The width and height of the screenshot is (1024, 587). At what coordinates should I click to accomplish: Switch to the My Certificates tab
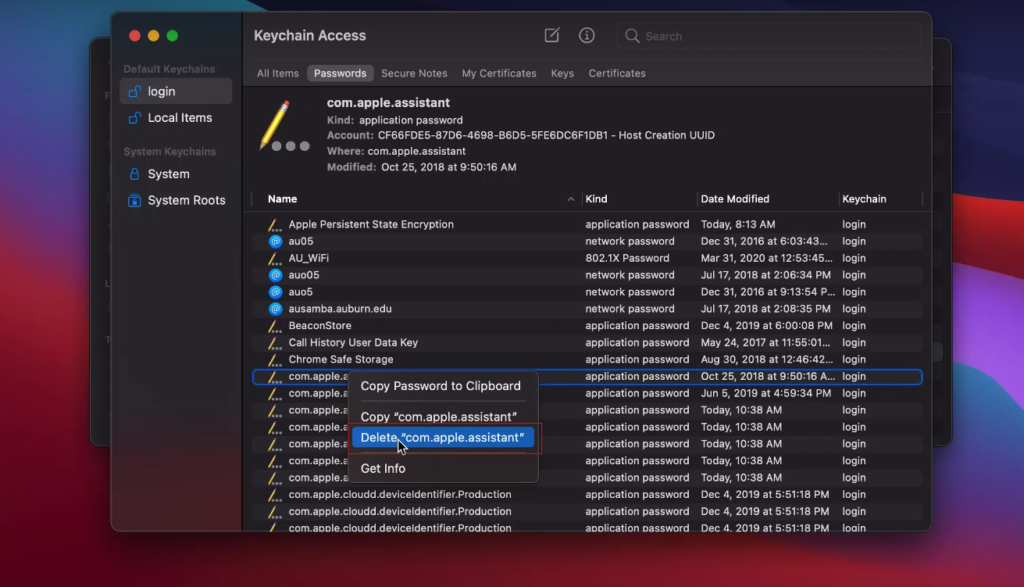point(499,73)
